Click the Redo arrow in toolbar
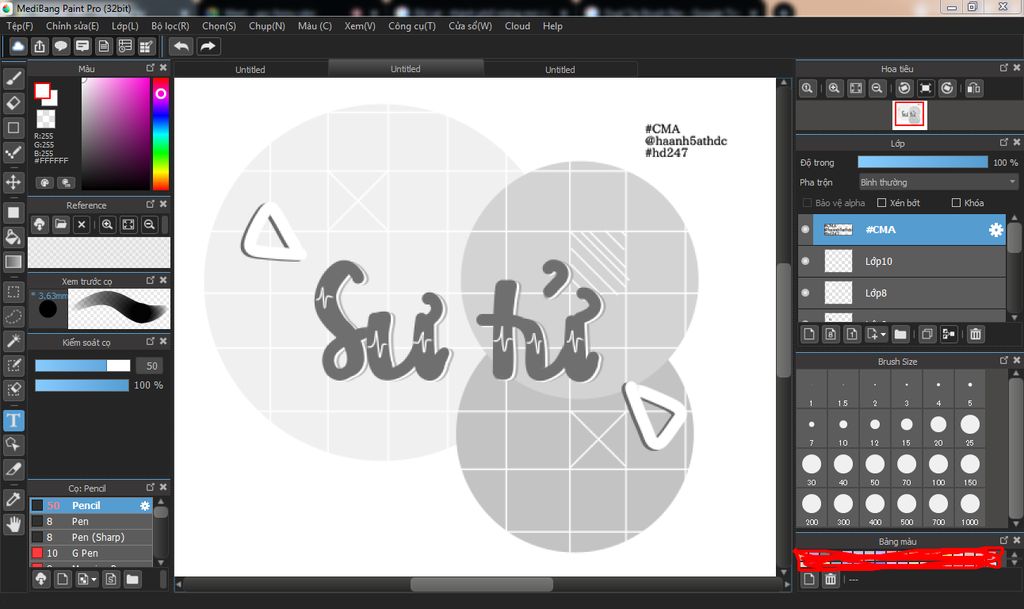1024x609 pixels. (208, 46)
